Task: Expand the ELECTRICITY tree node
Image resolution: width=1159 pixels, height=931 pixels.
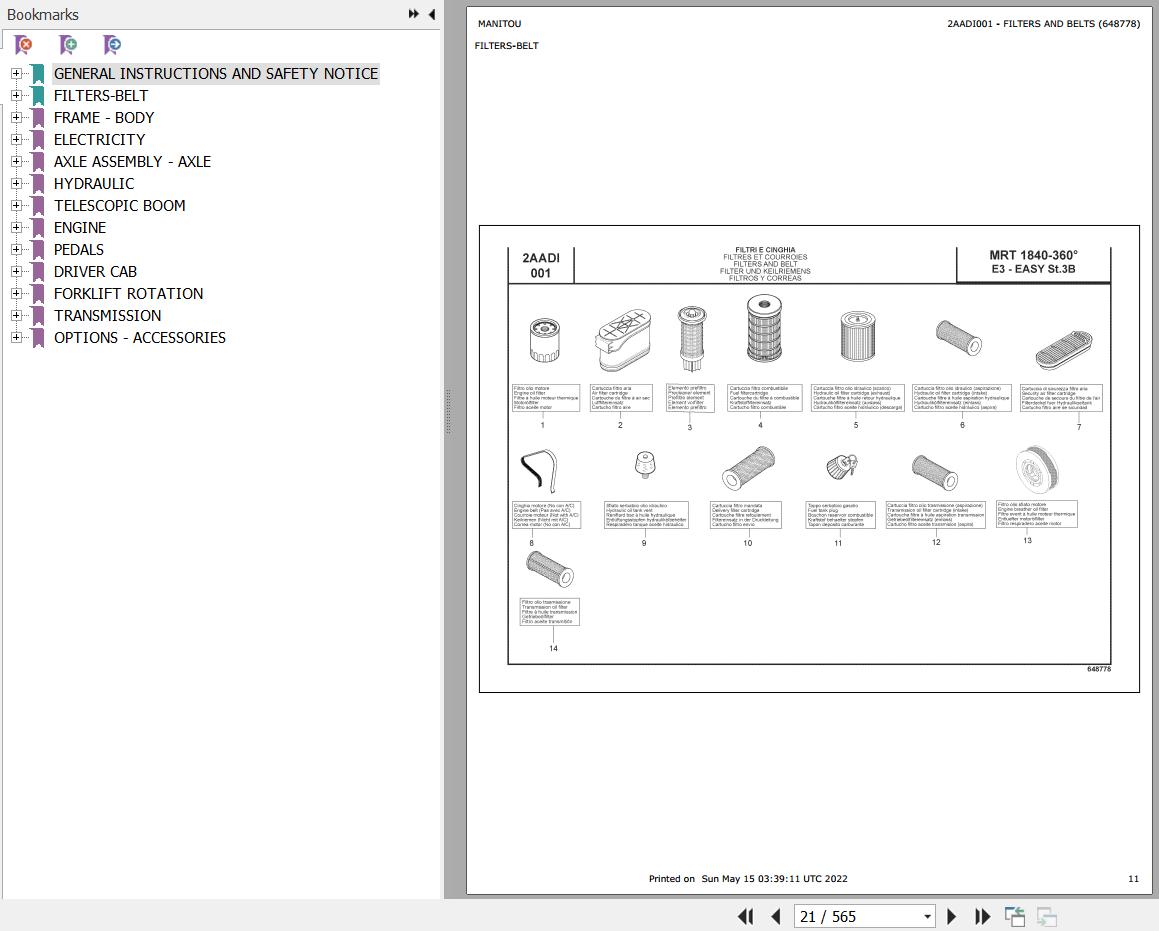Action: pyautogui.click(x=16, y=140)
